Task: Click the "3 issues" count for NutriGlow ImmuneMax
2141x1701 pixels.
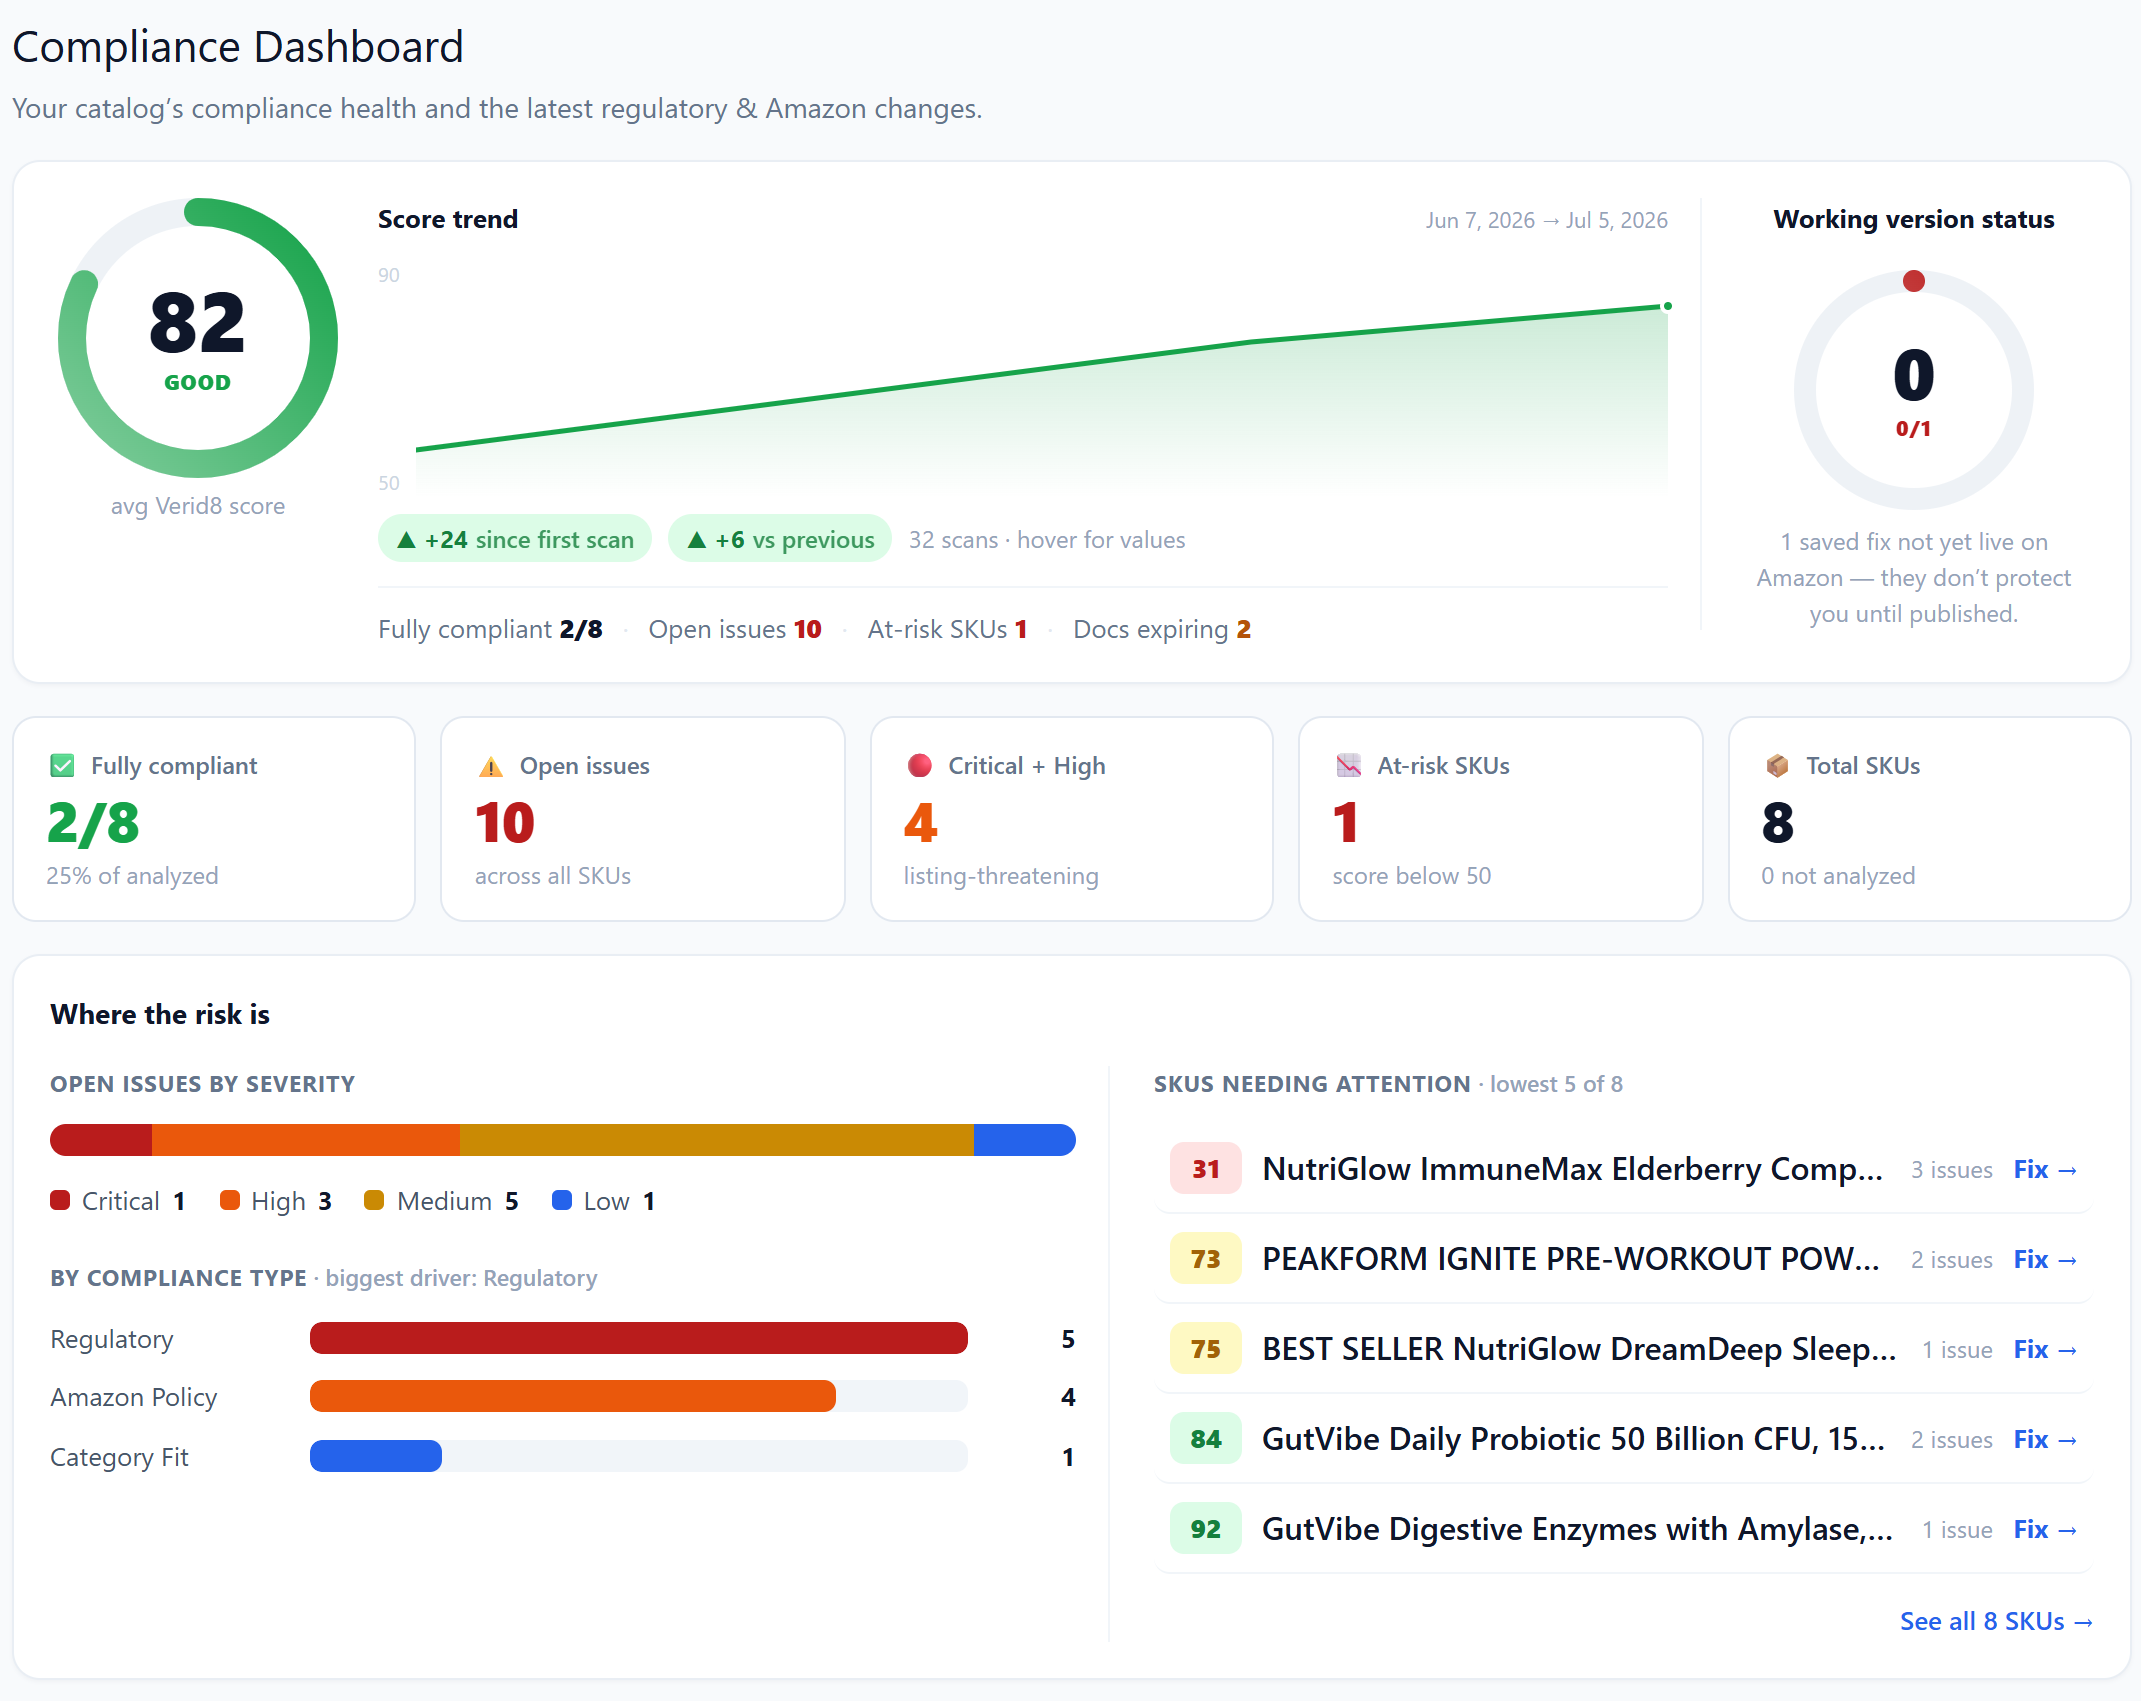Action: 1951,1169
